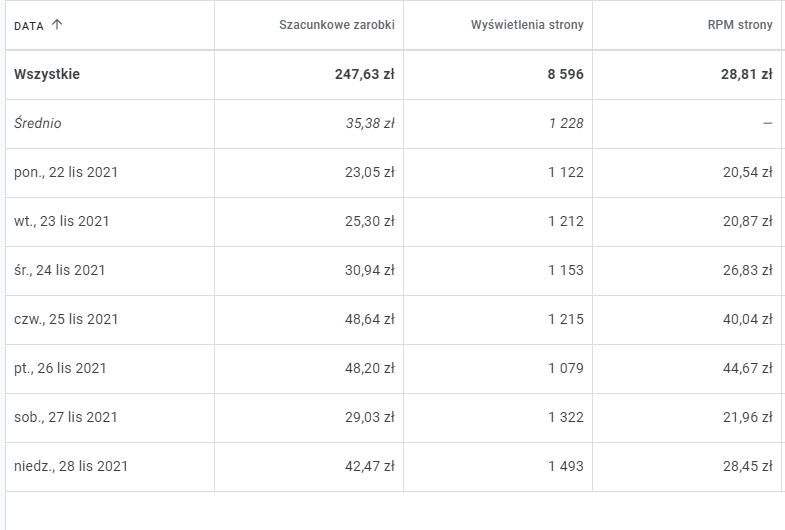The height and width of the screenshot is (530, 785).
Task: Click the pt., 26 lis 2021 date
Action: click(60, 368)
